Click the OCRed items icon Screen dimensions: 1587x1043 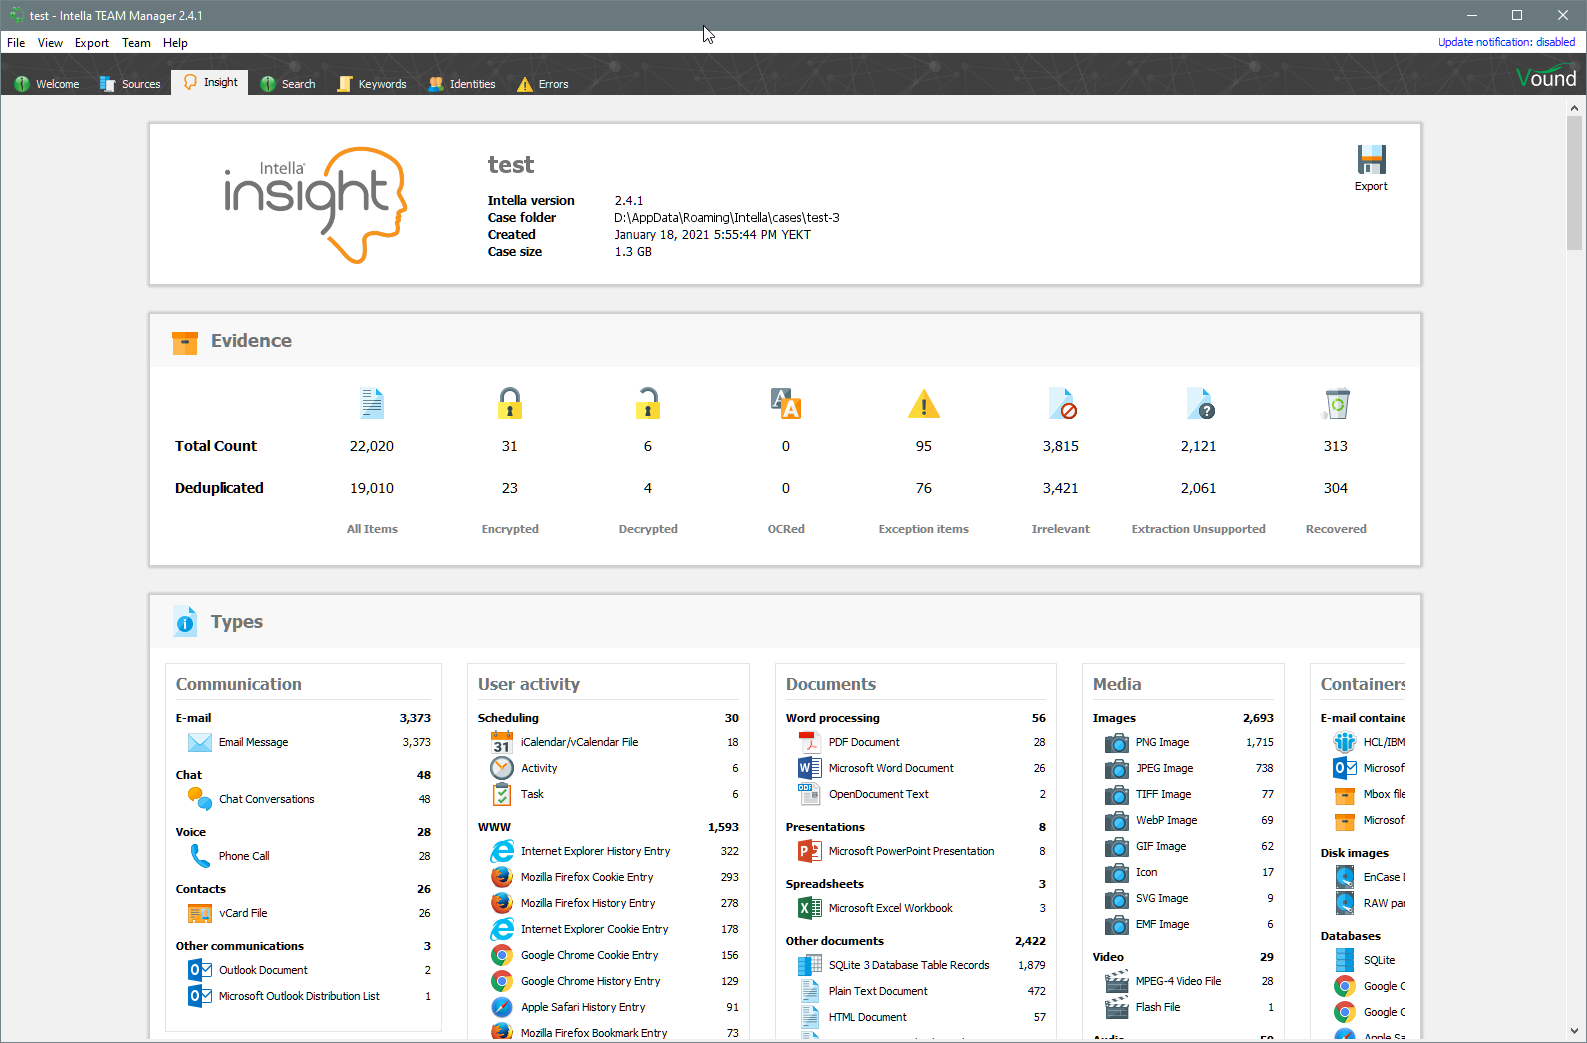(786, 404)
